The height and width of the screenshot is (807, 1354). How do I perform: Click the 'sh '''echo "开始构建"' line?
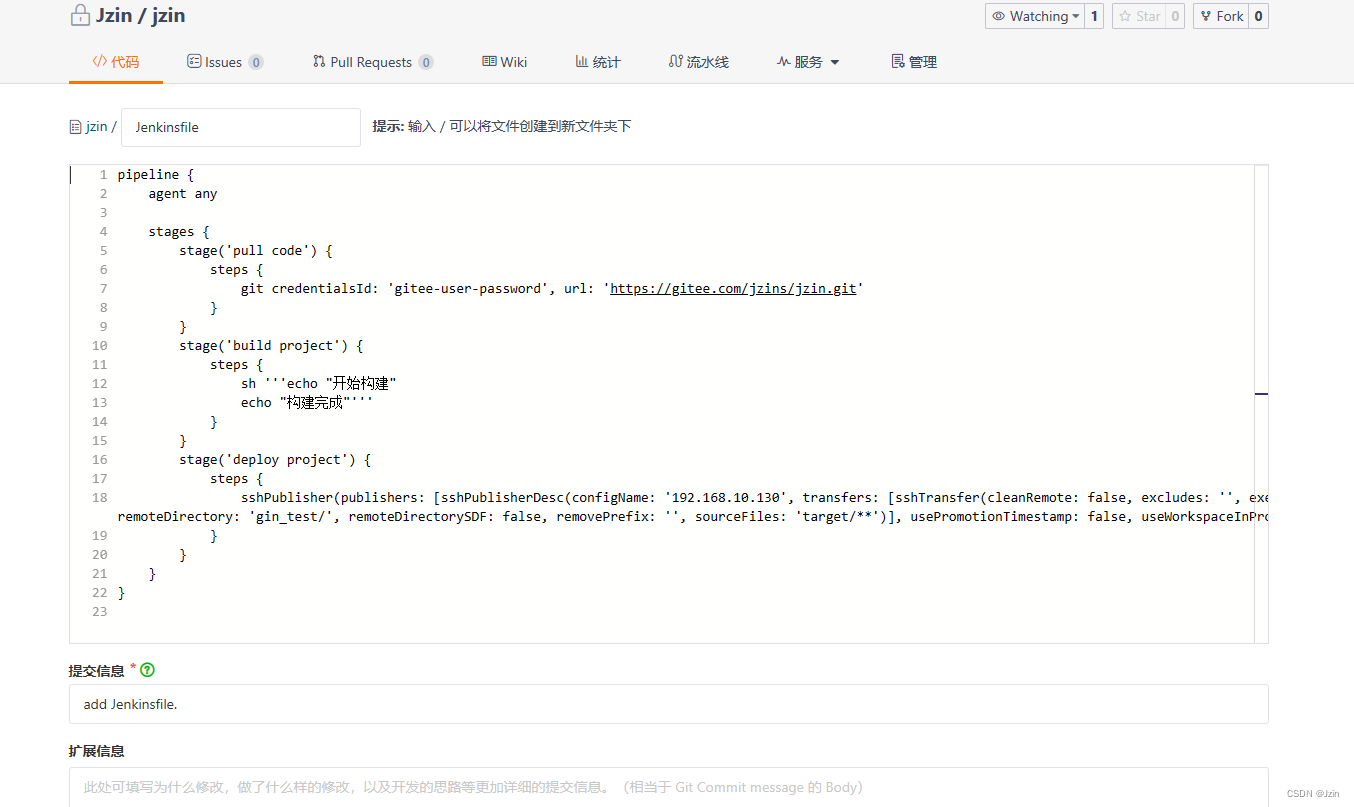point(319,384)
